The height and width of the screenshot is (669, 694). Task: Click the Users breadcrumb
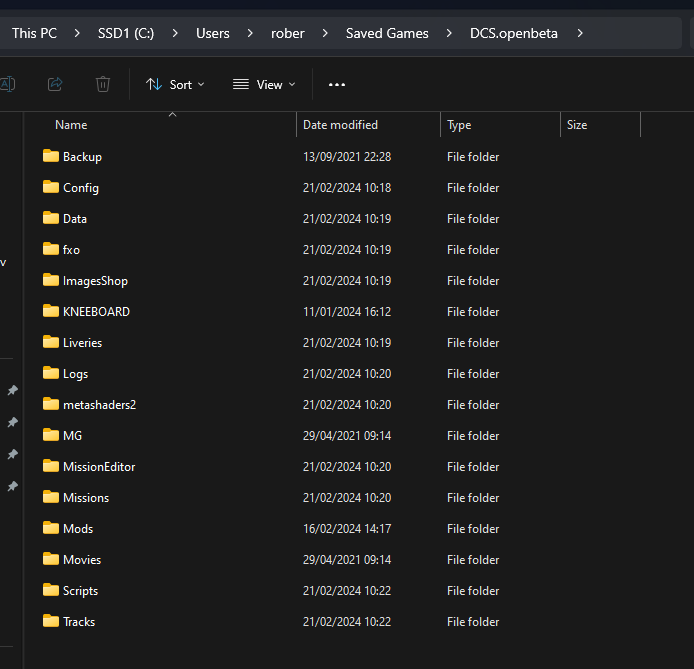[213, 33]
